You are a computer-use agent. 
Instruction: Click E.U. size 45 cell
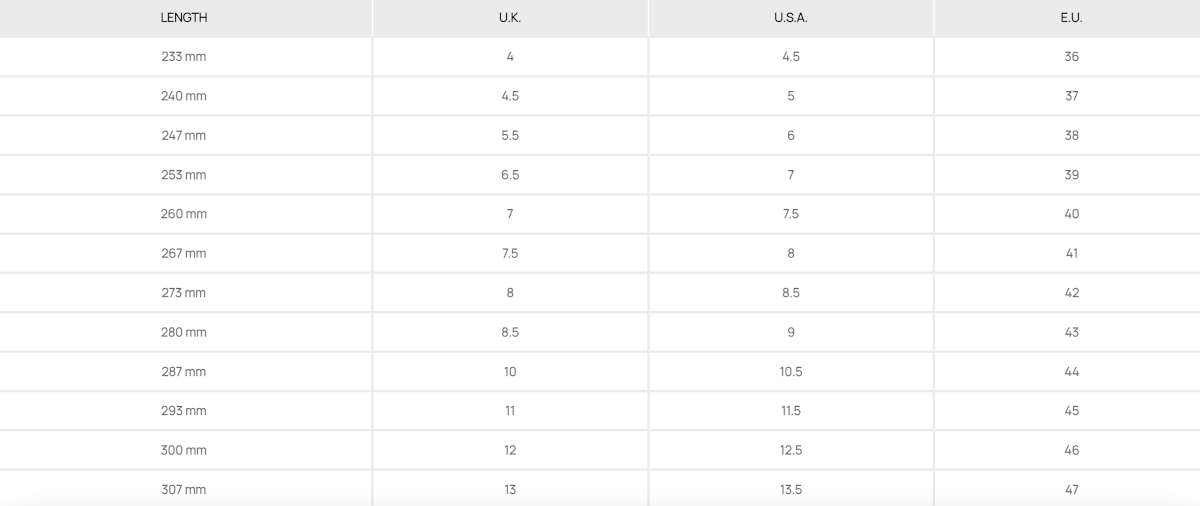click(x=1072, y=411)
